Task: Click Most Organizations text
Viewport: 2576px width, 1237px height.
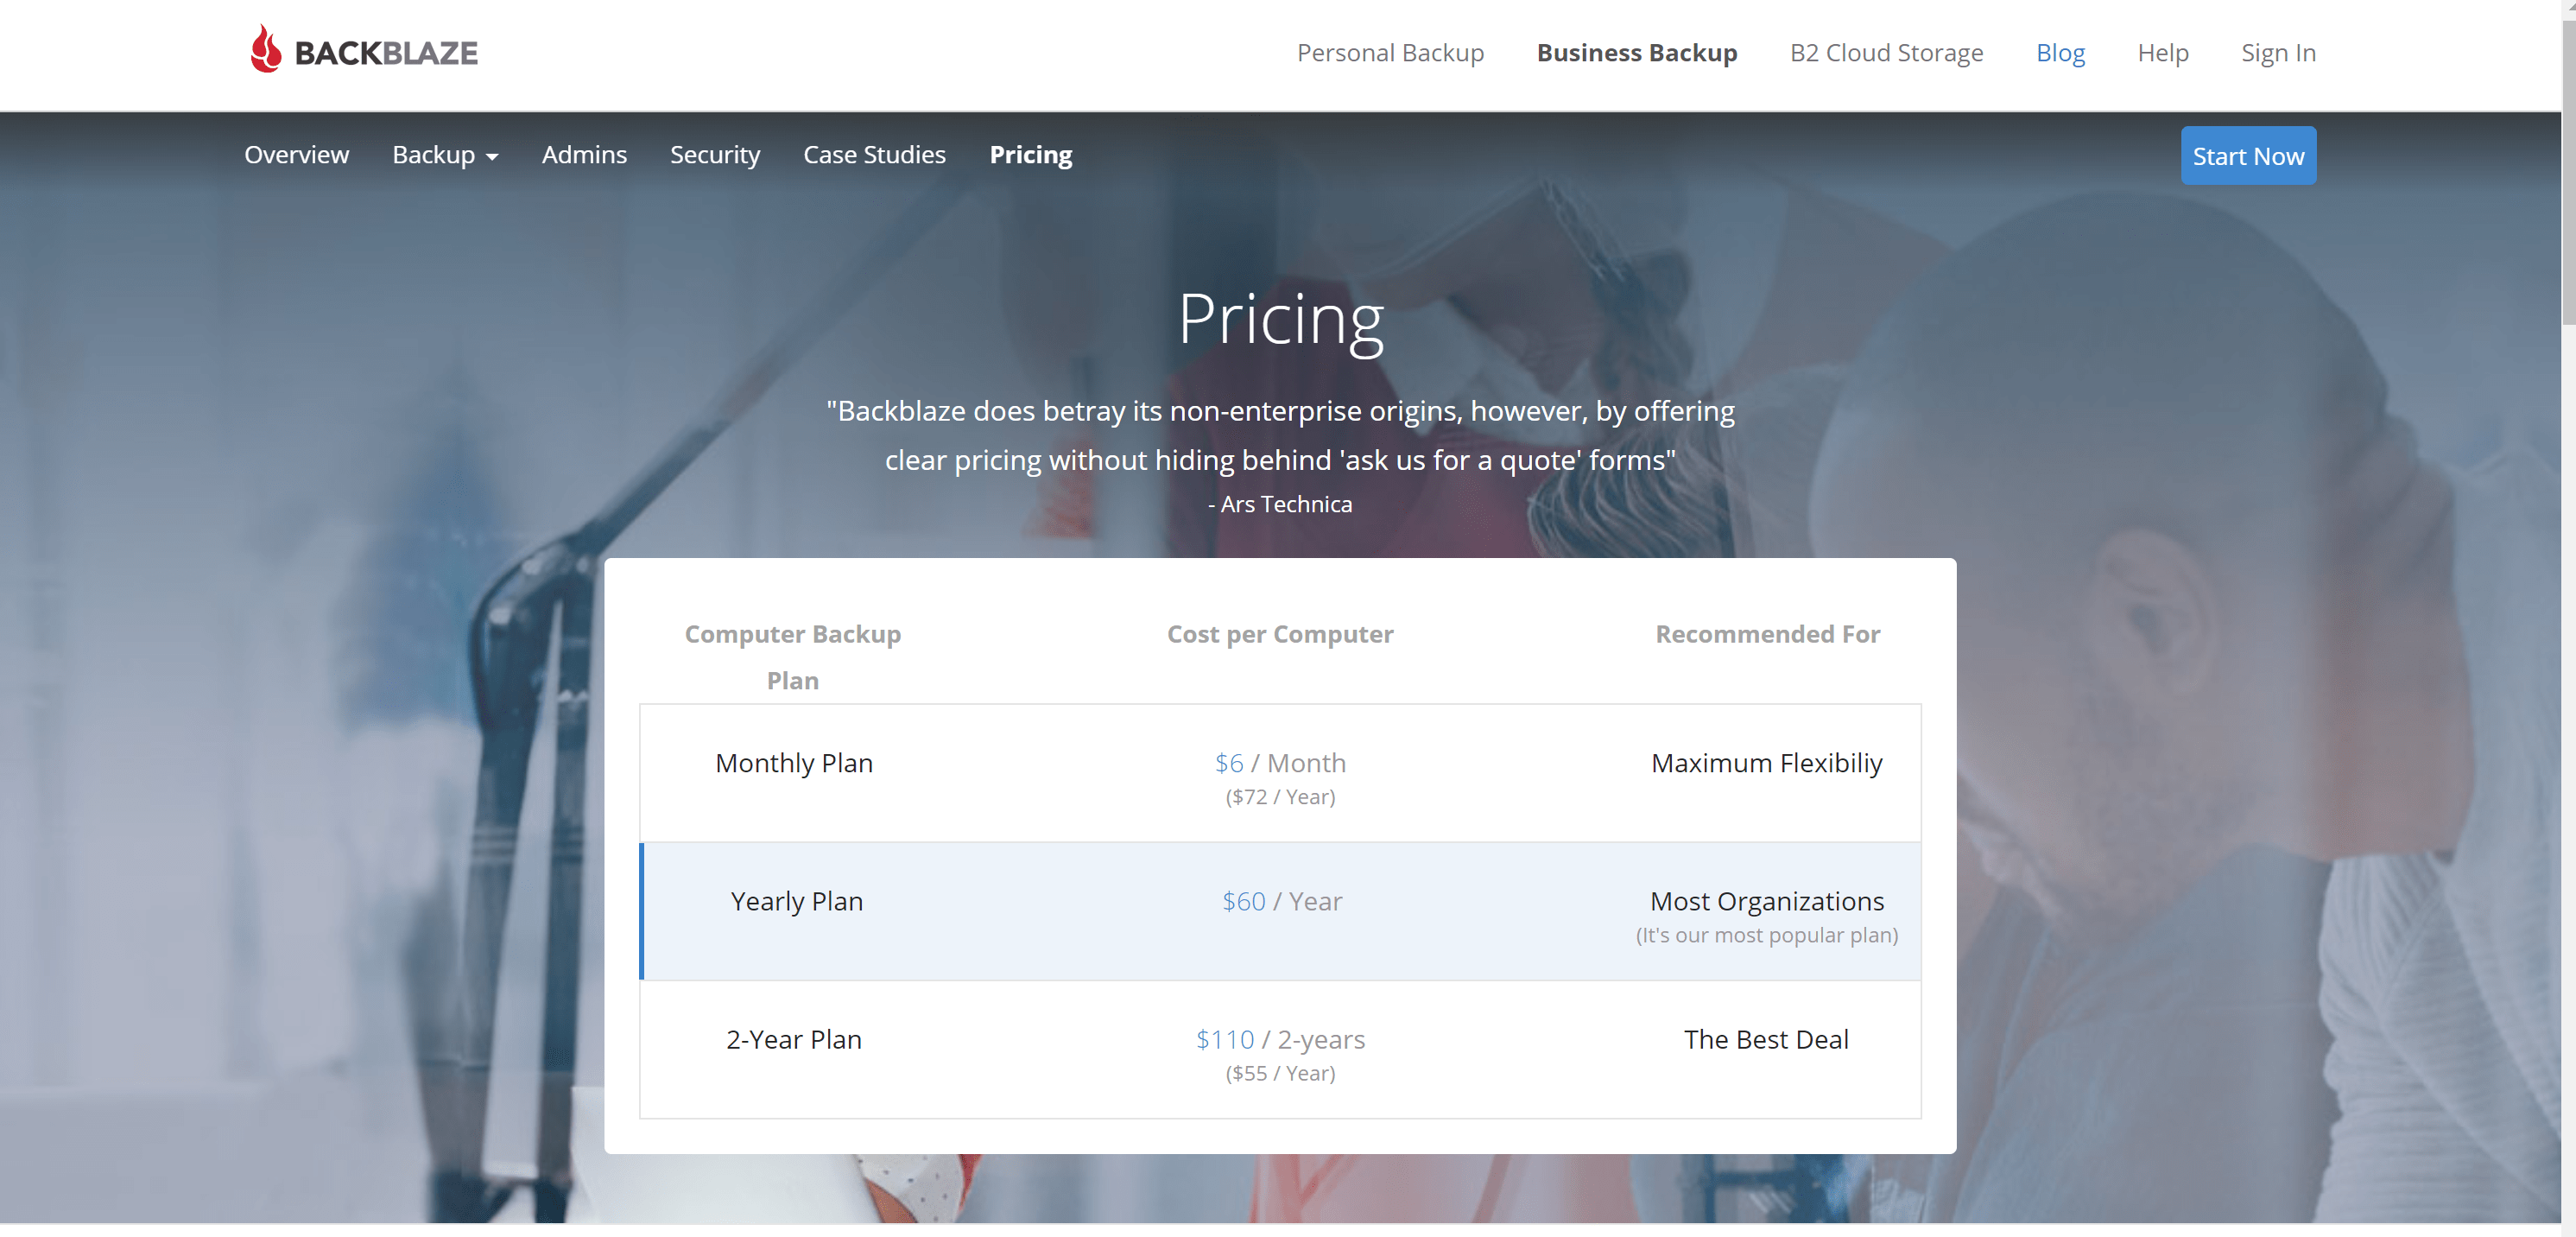Action: click(x=1766, y=901)
